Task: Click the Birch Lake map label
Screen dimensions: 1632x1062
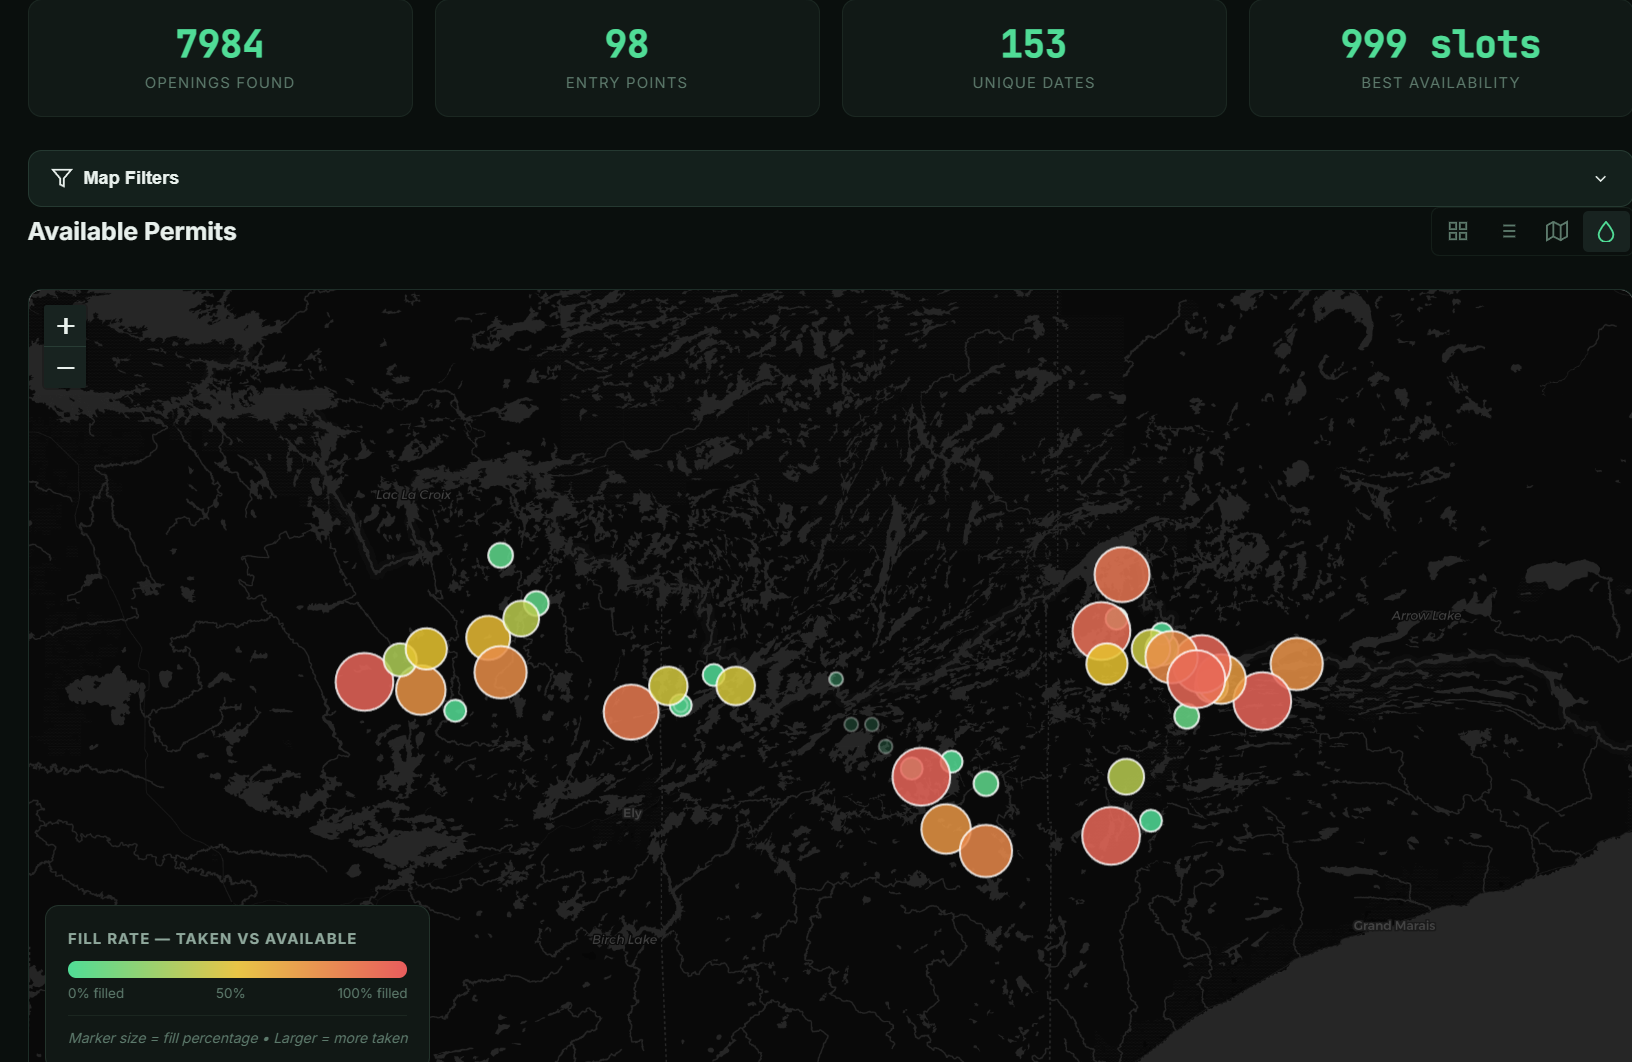Action: pos(624,940)
